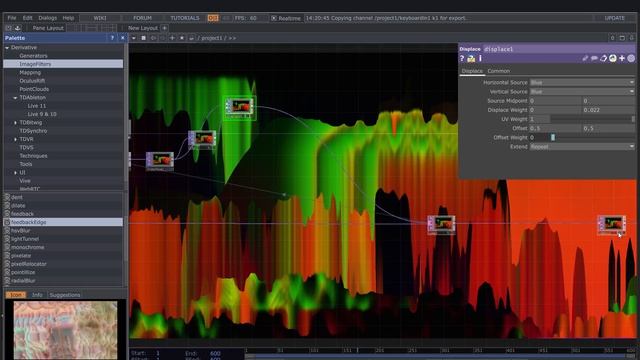Select ImageFilters in the palette tree
The image size is (640, 360).
coord(63,64)
